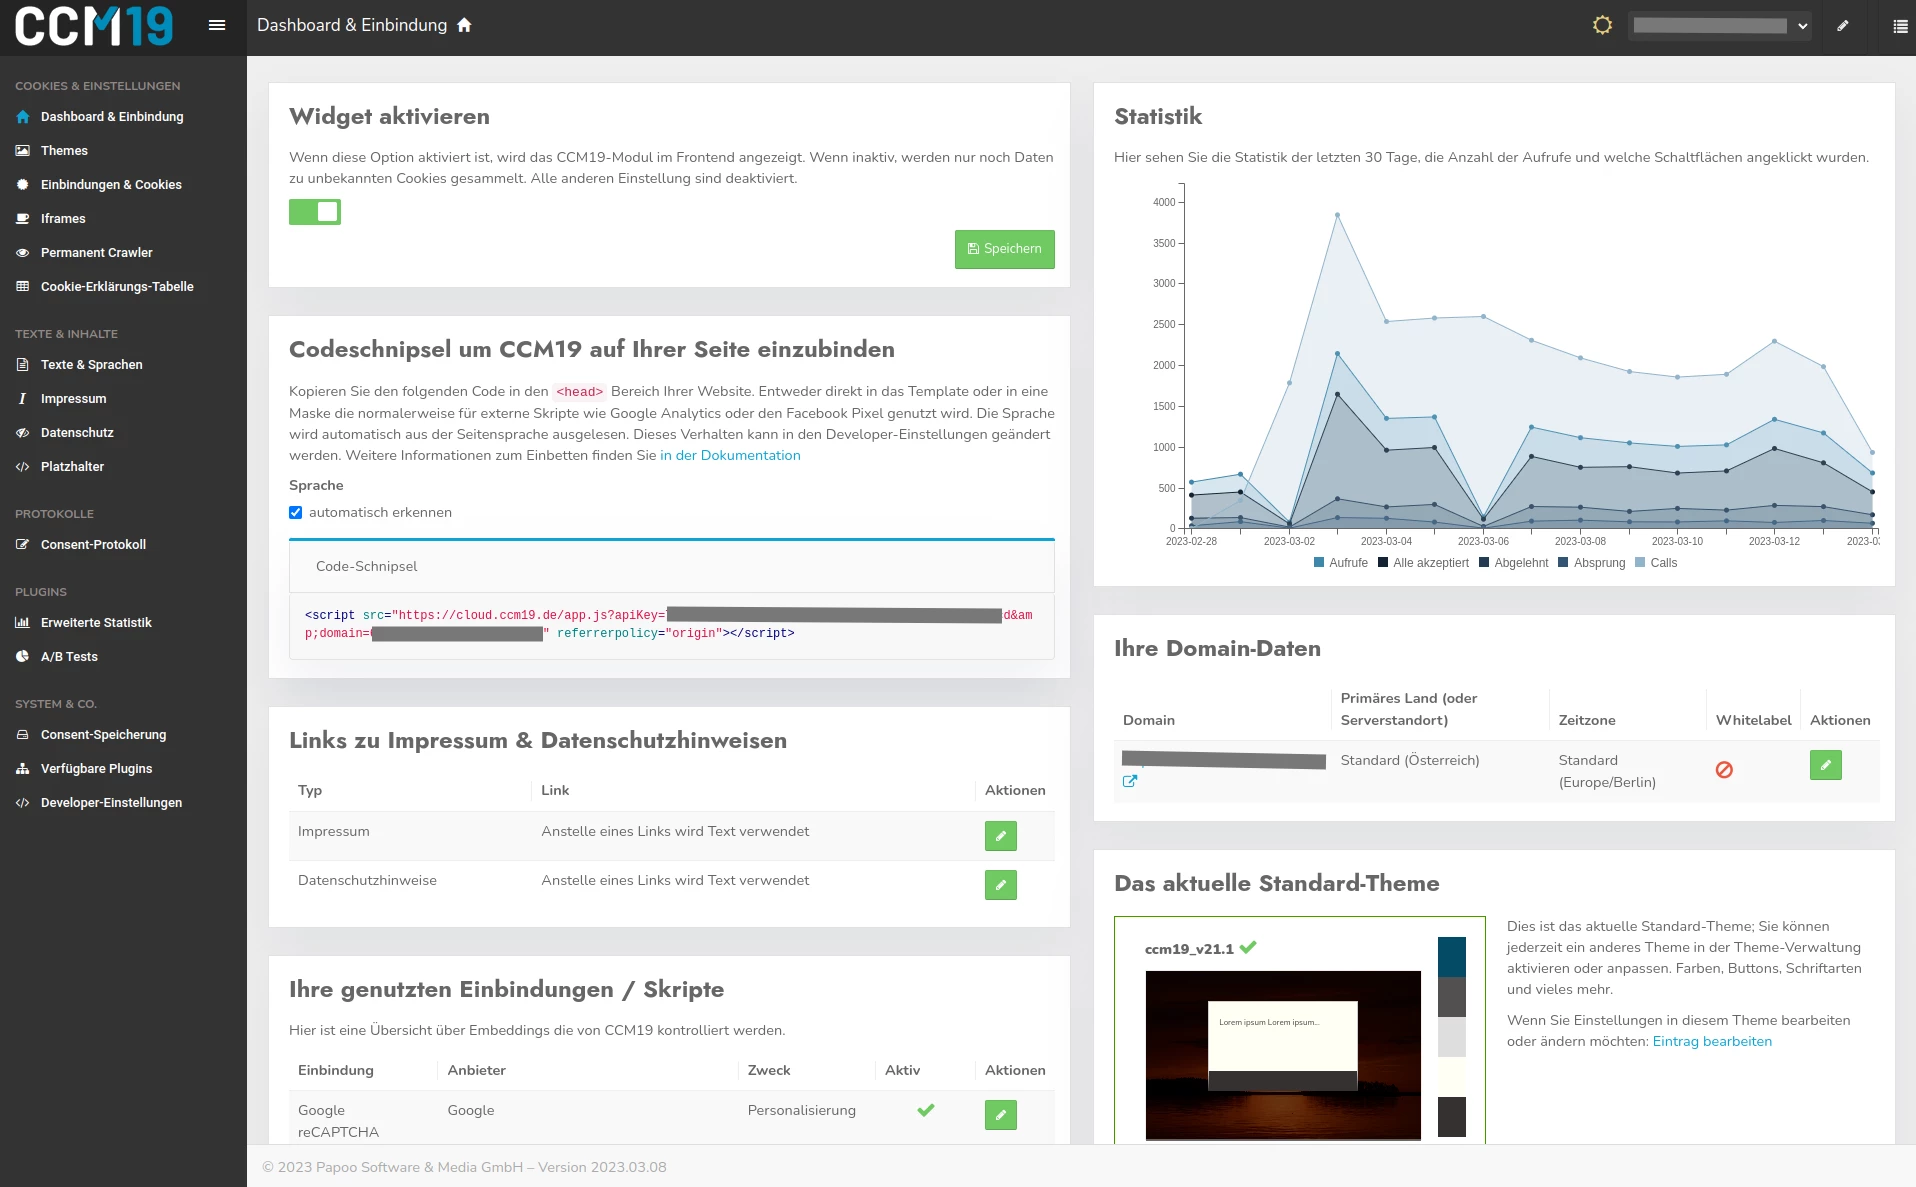Image resolution: width=1916 pixels, height=1187 pixels.
Task: Click the green Speichern button
Action: coord(1004,249)
